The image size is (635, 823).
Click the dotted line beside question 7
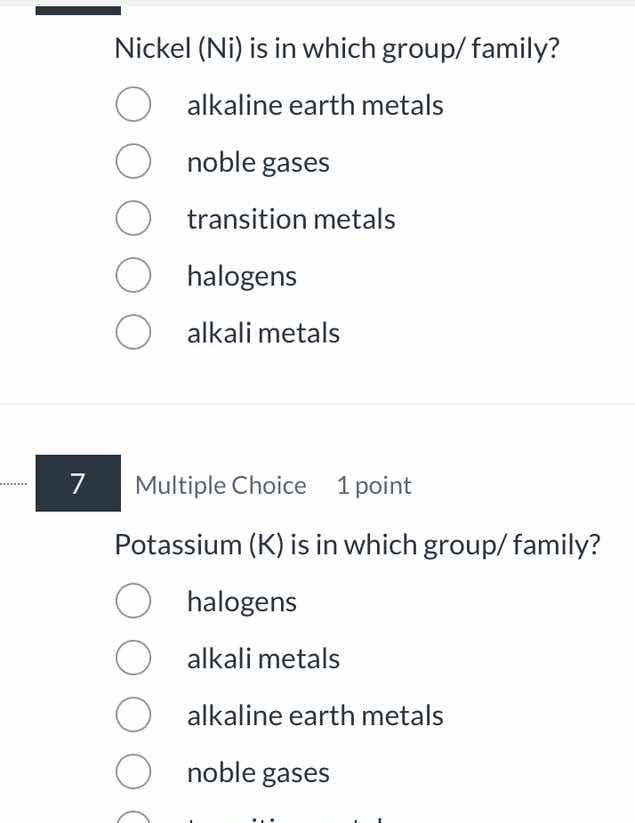pyautogui.click(x=12, y=484)
